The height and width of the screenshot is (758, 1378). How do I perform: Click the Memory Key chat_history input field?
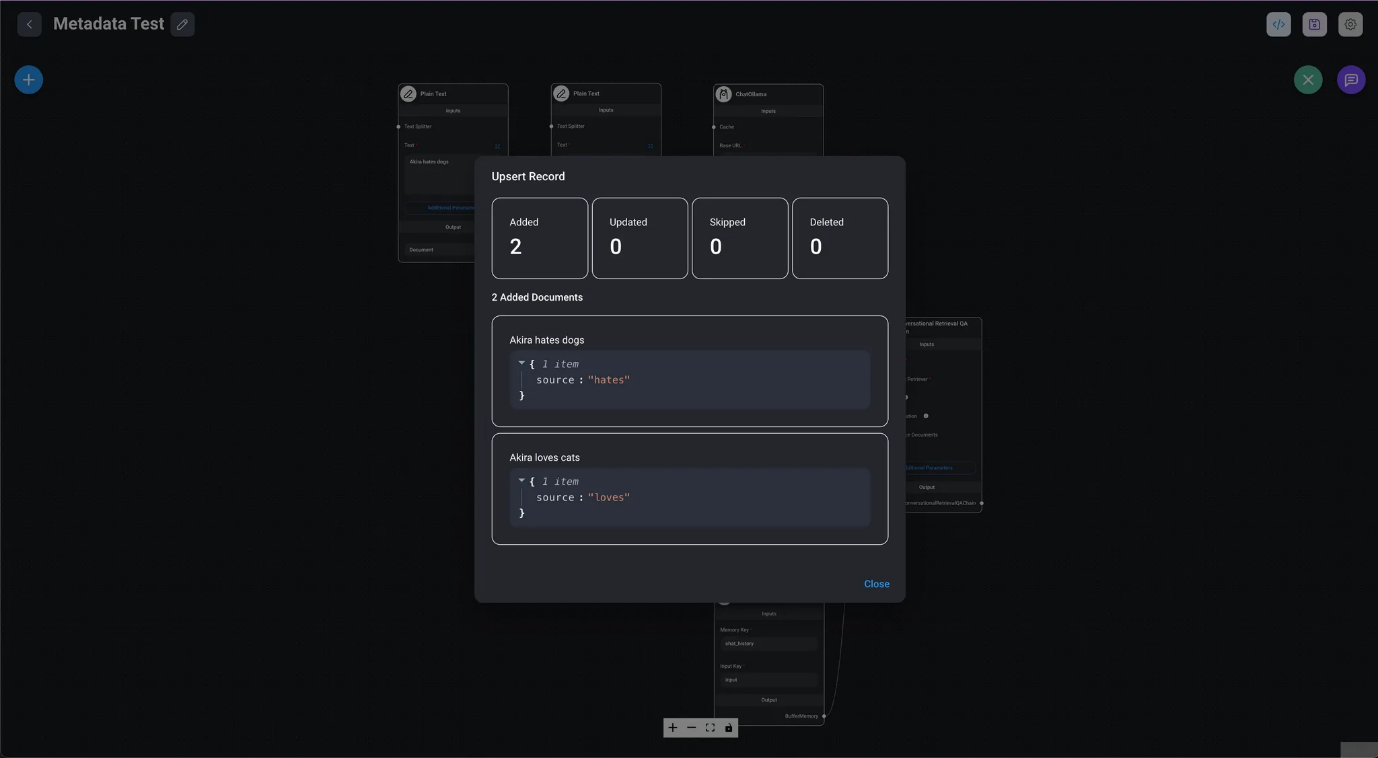click(x=768, y=644)
